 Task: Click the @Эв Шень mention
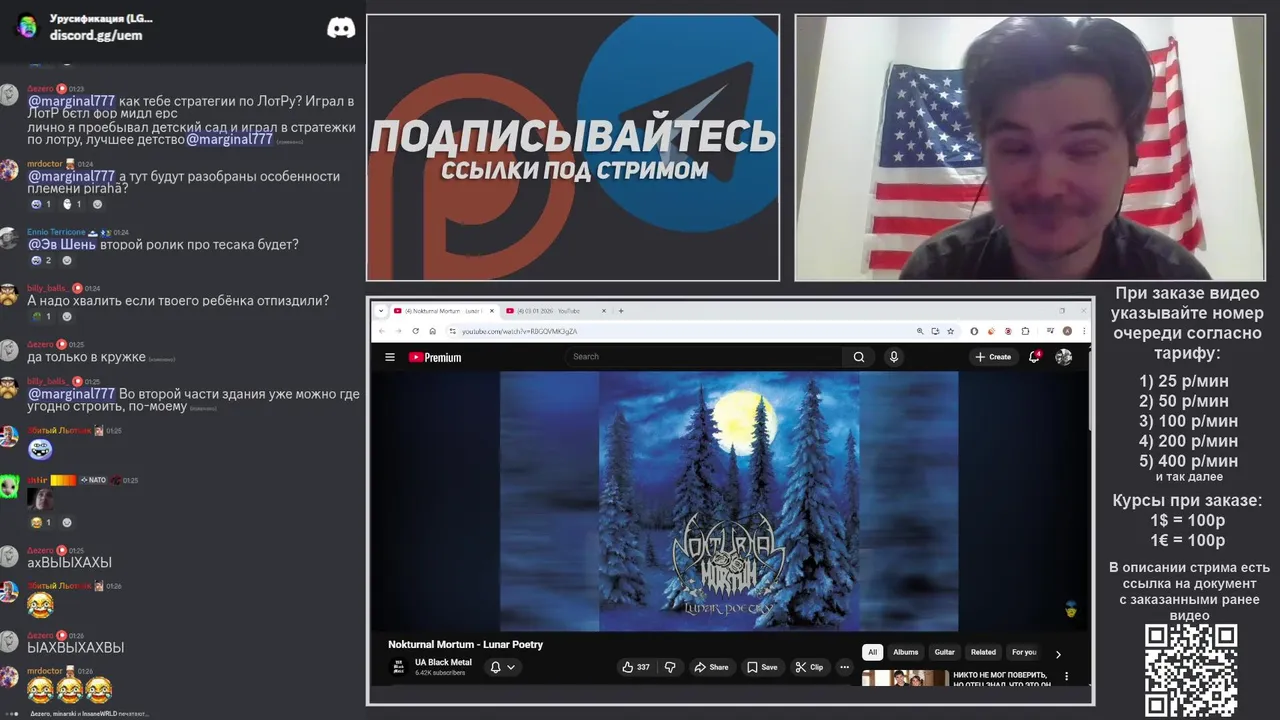click(62, 244)
